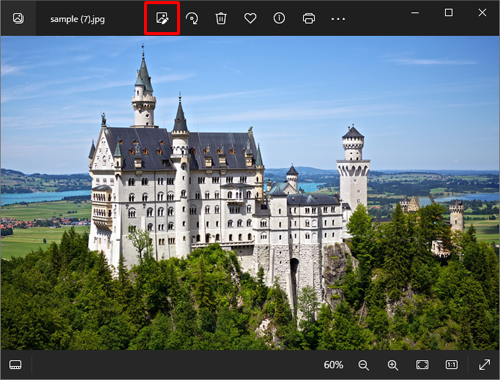Image resolution: width=500 pixels, height=380 pixels.
Task: Click the castle photo in the viewer
Action: 250,193
